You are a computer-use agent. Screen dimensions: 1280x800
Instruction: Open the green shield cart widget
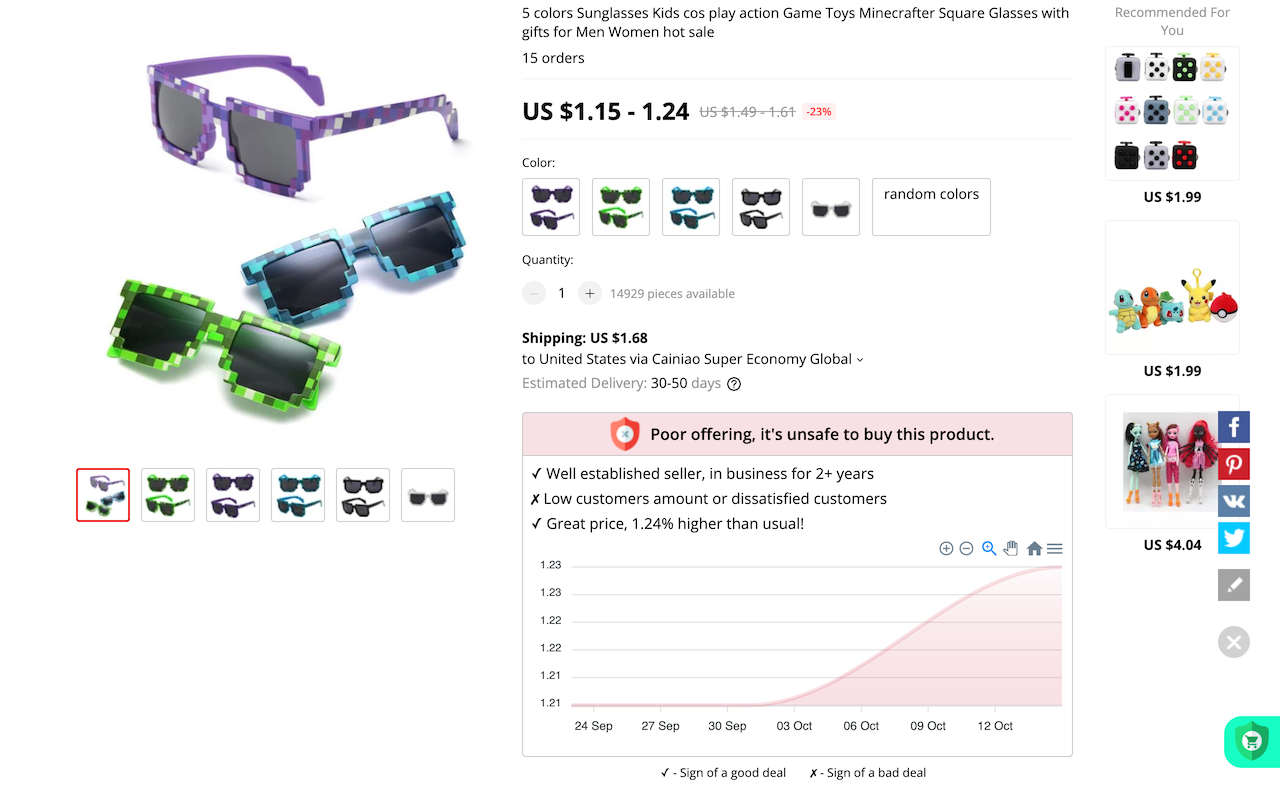(1251, 741)
